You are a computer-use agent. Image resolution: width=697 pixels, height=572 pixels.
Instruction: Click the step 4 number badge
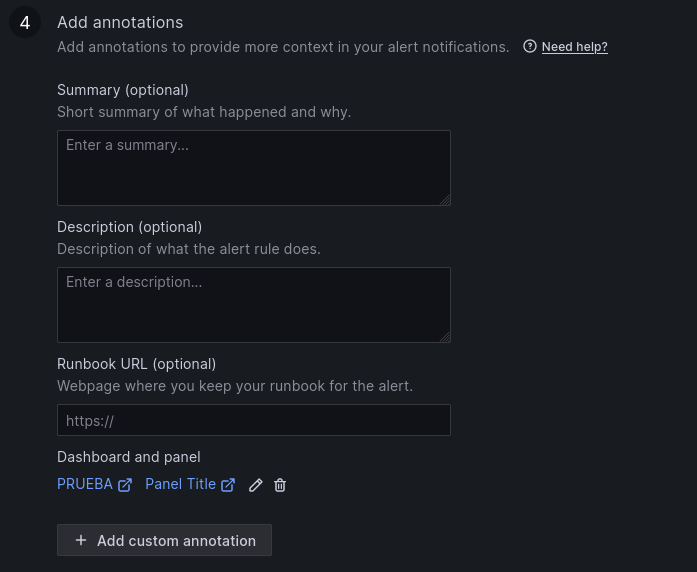click(25, 22)
